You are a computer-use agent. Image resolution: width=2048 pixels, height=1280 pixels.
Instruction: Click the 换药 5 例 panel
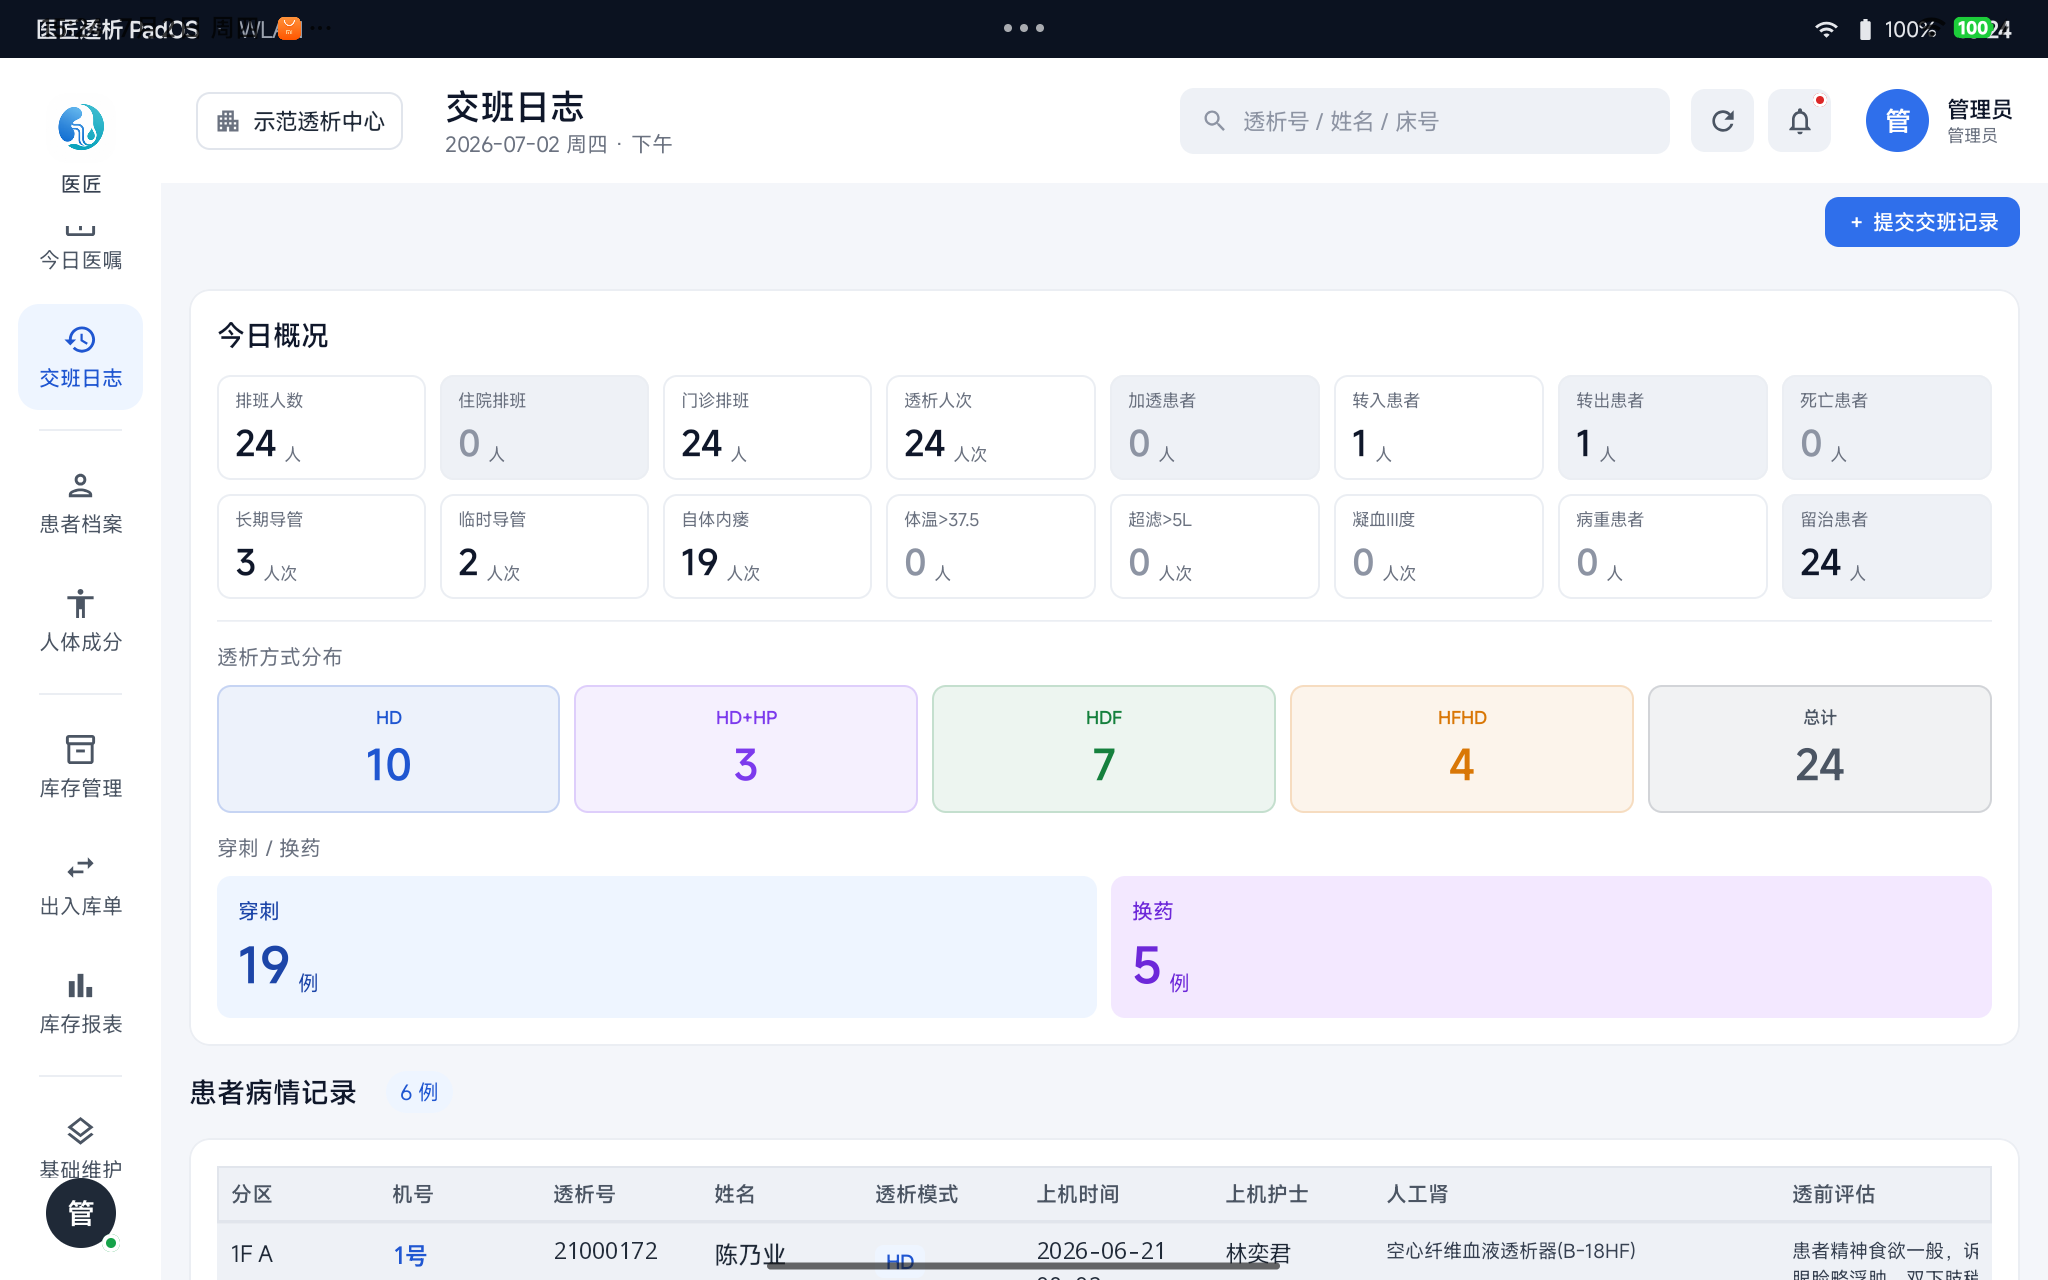tap(1551, 947)
